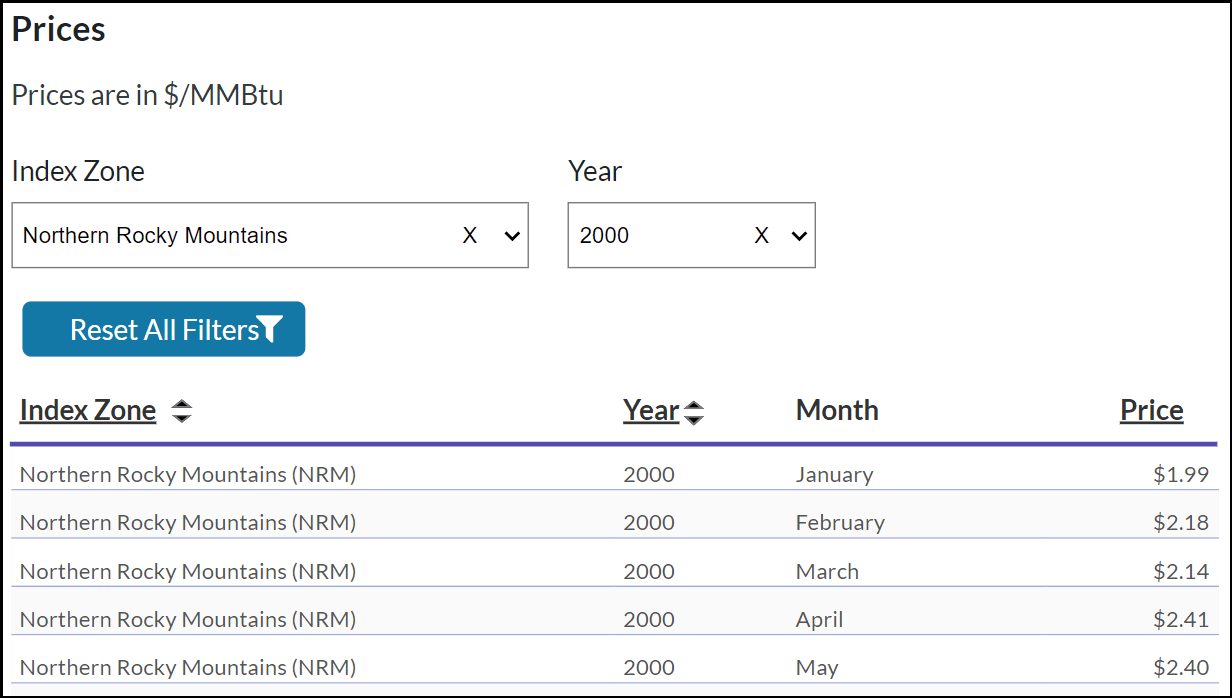Screen dimensions: 1232x698
Task: Sort table by Price column header
Action: pyautogui.click(x=1151, y=411)
